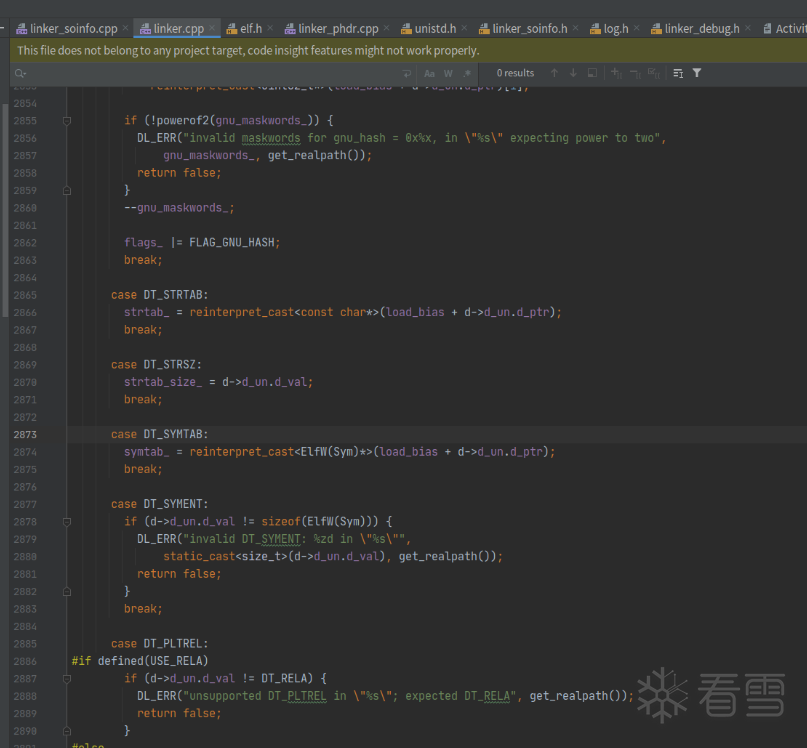Click line number 2873 in gutter
This screenshot has width=807, height=748.
coord(25,434)
